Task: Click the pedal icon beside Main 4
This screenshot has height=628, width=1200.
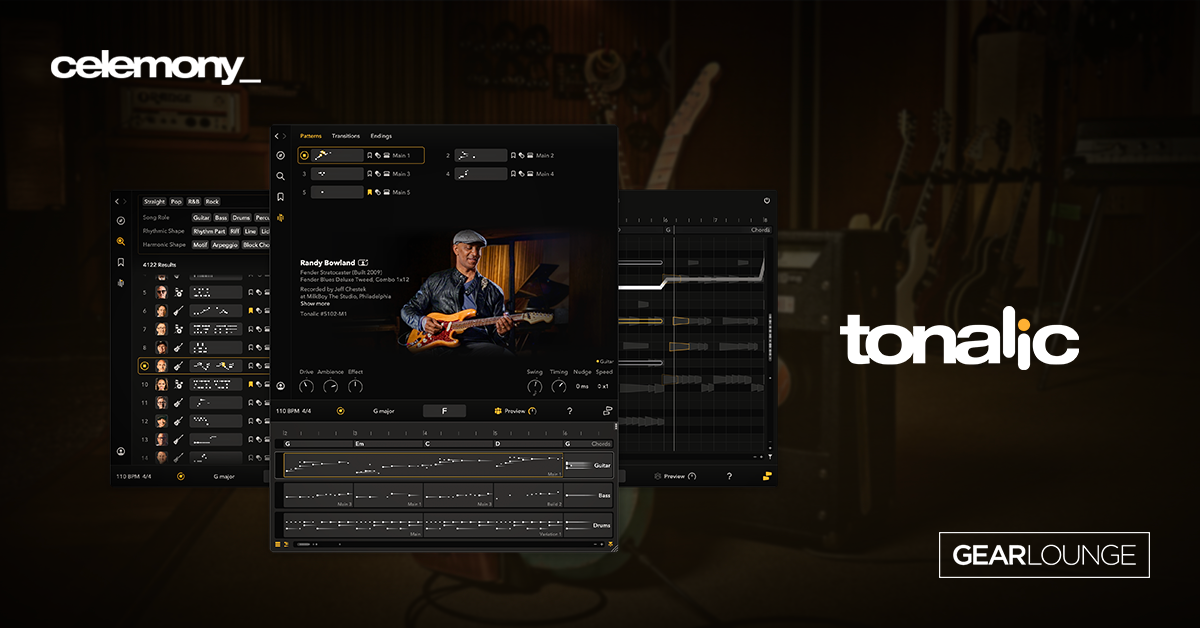Action: [531, 174]
